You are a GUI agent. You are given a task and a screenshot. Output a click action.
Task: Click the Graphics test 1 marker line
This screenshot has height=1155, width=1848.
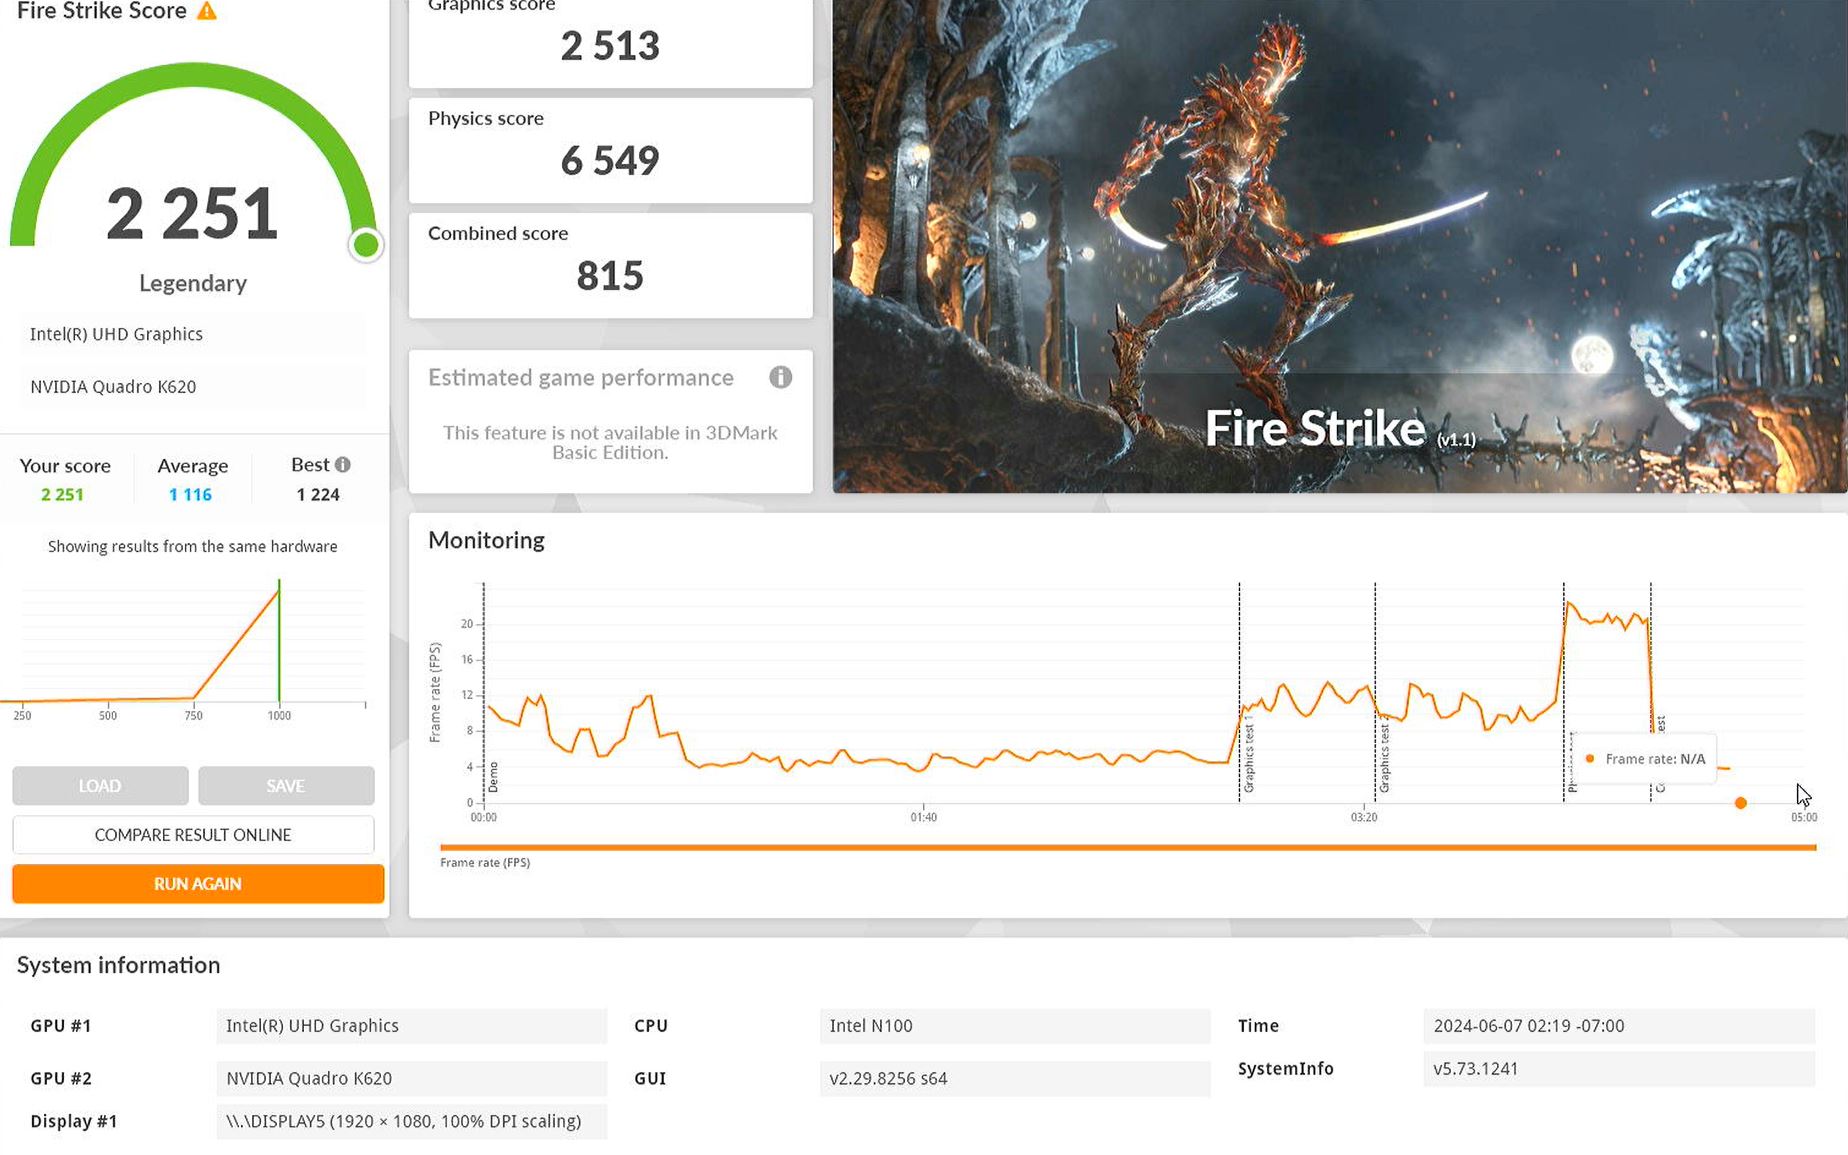click(x=1240, y=692)
